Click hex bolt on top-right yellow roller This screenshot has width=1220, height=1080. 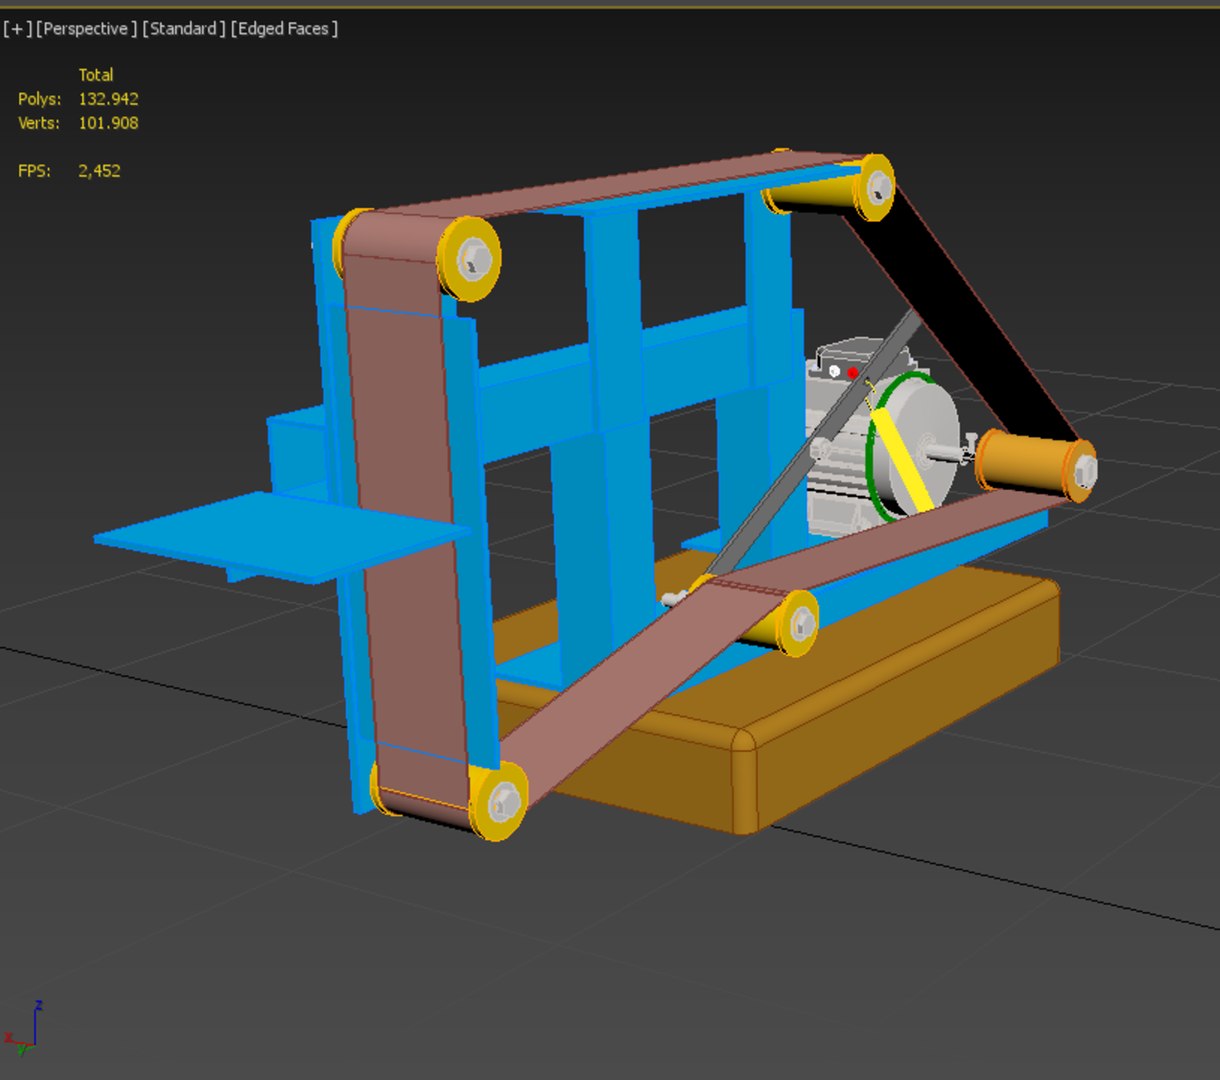coord(879,186)
